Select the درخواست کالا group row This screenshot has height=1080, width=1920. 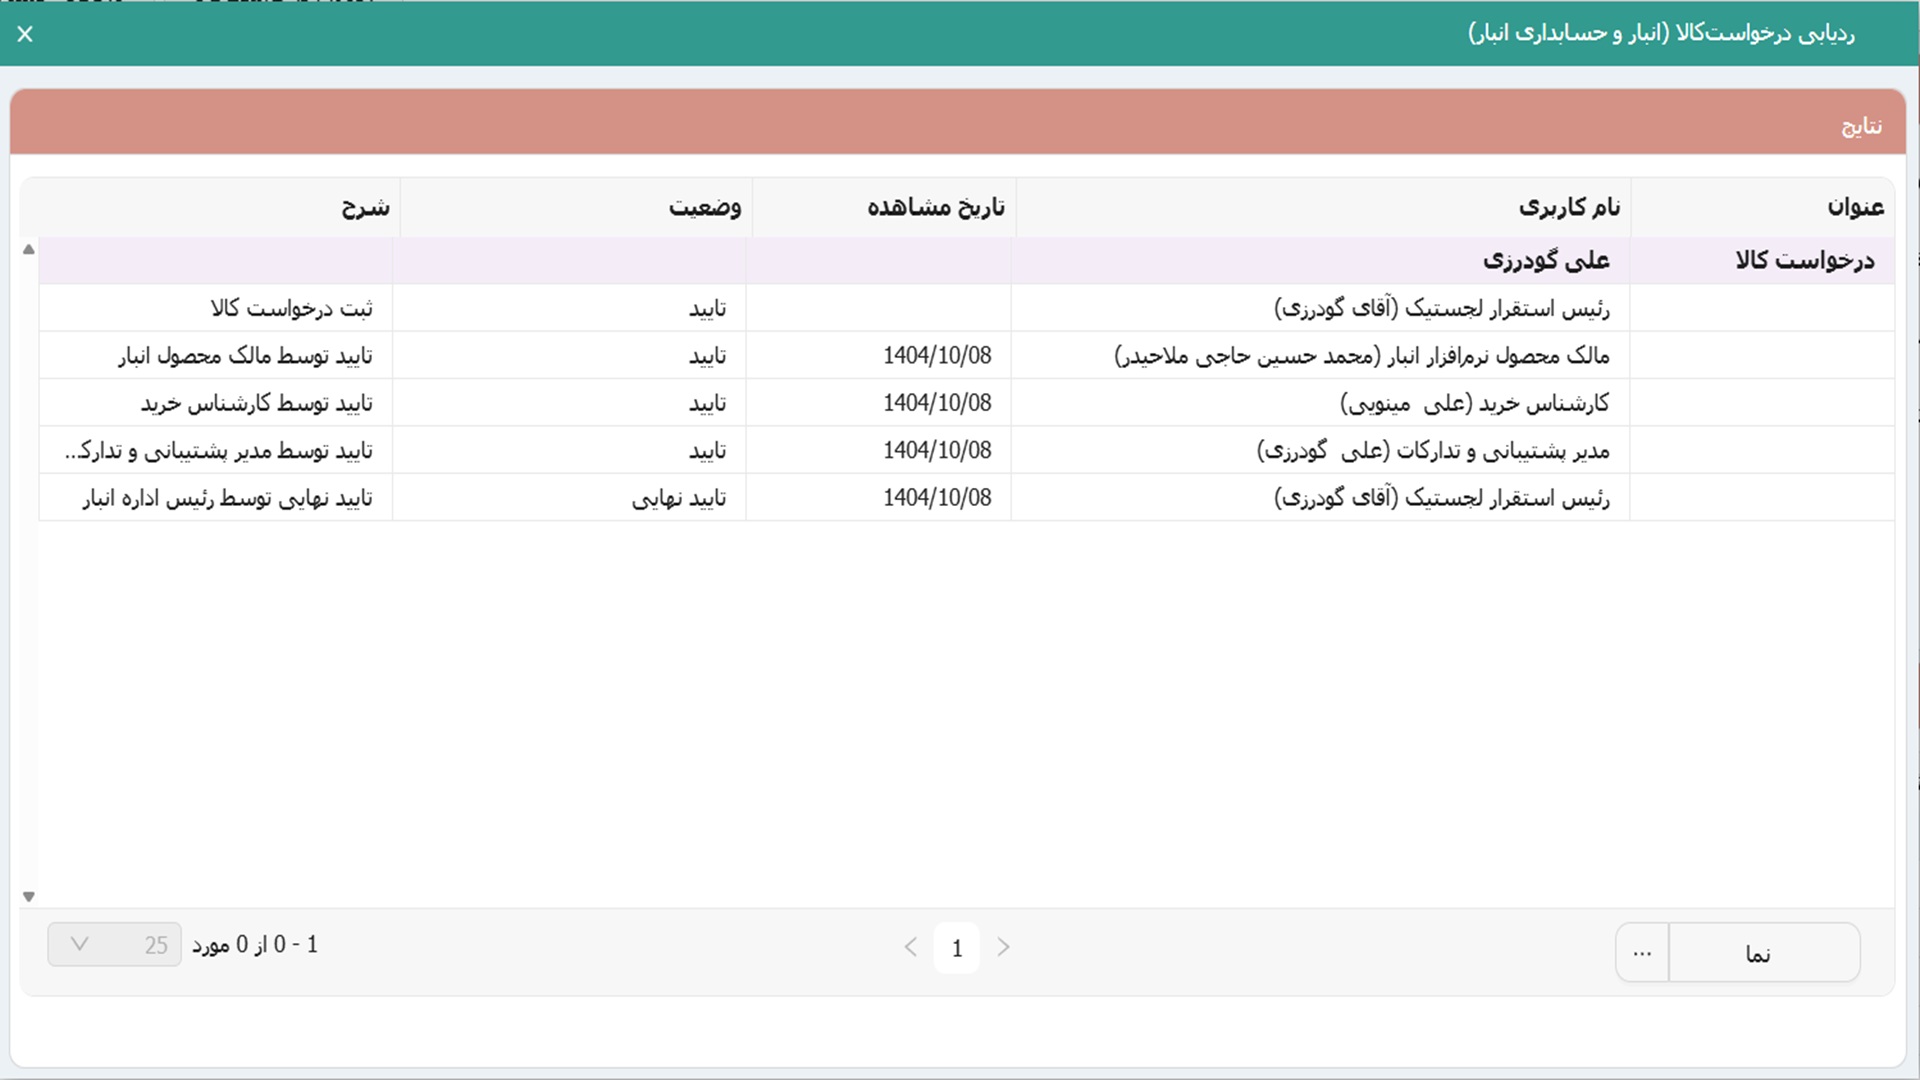[x=1804, y=261]
